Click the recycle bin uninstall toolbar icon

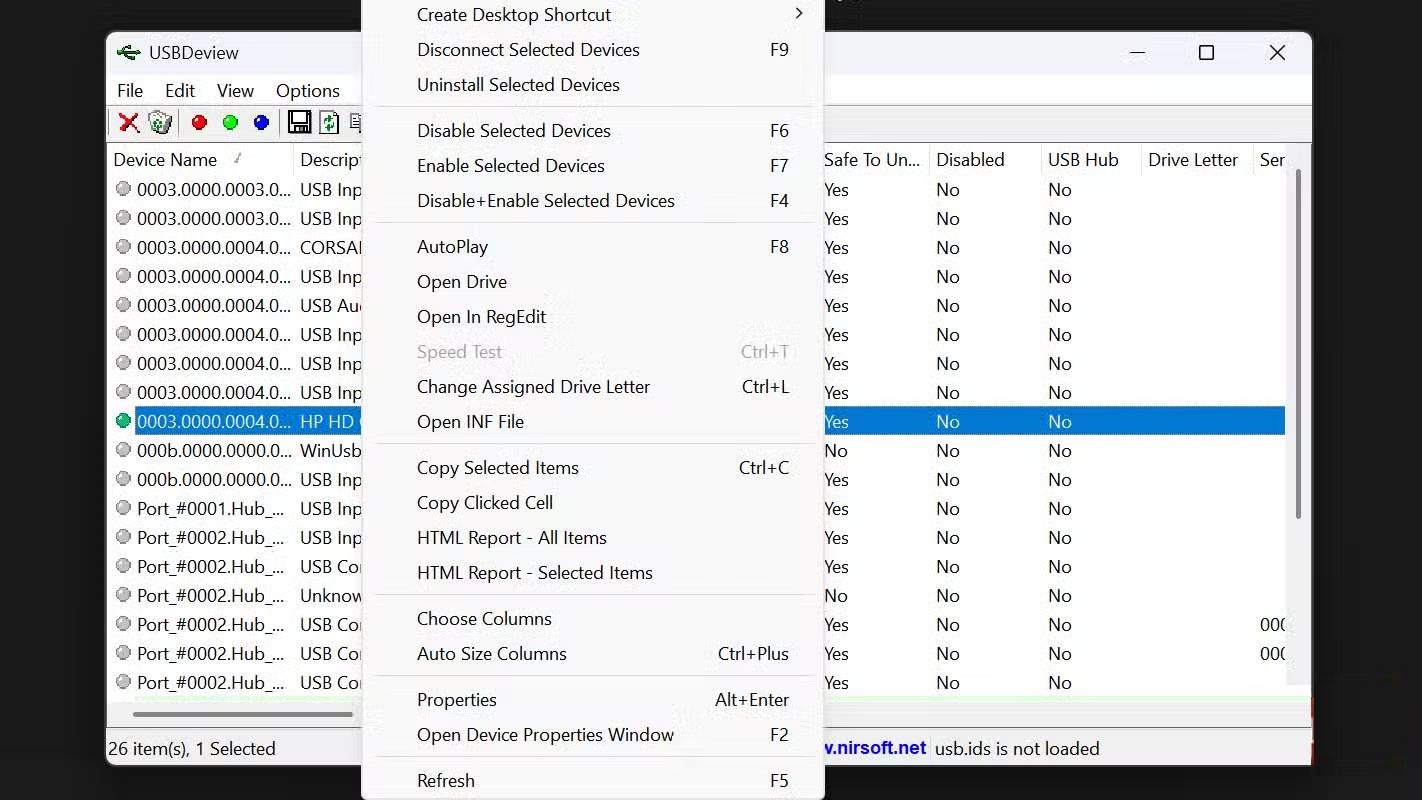tap(160, 122)
